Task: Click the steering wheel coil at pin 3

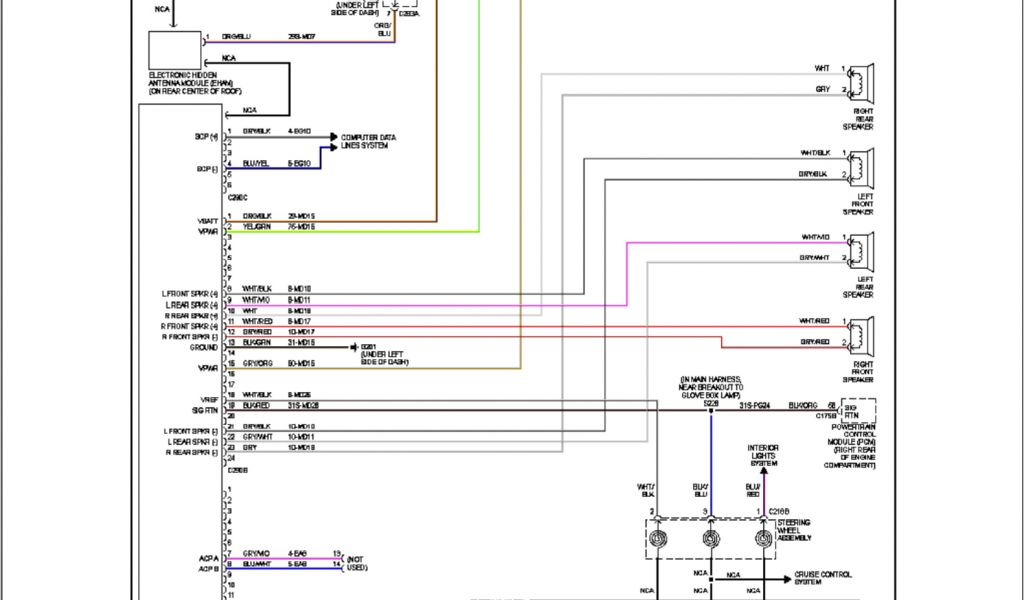Action: (x=712, y=540)
